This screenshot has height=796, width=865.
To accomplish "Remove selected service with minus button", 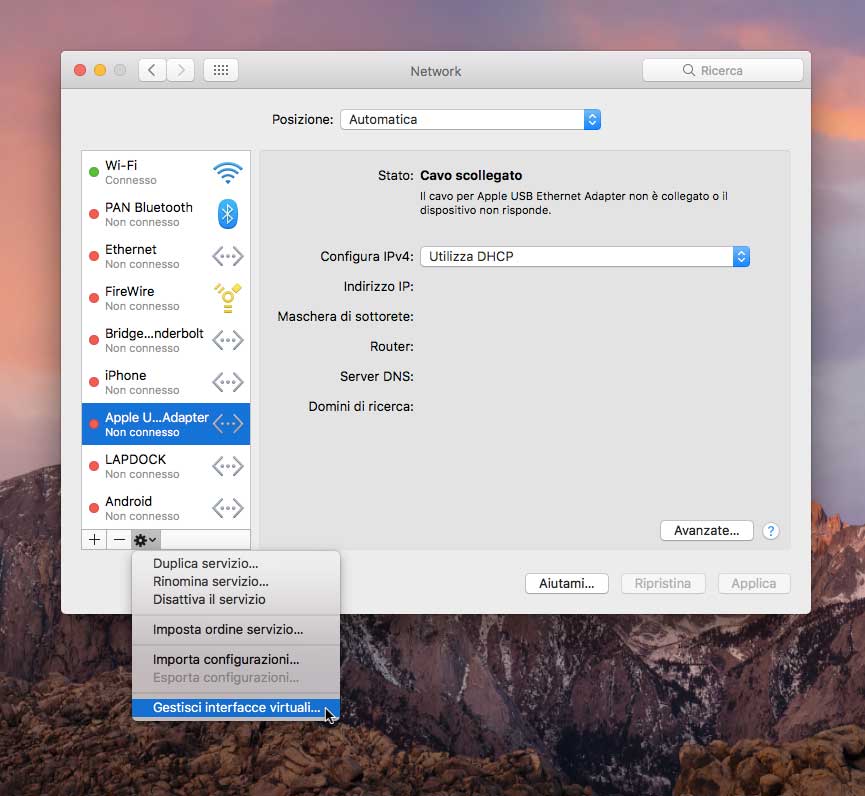I will pyautogui.click(x=119, y=539).
